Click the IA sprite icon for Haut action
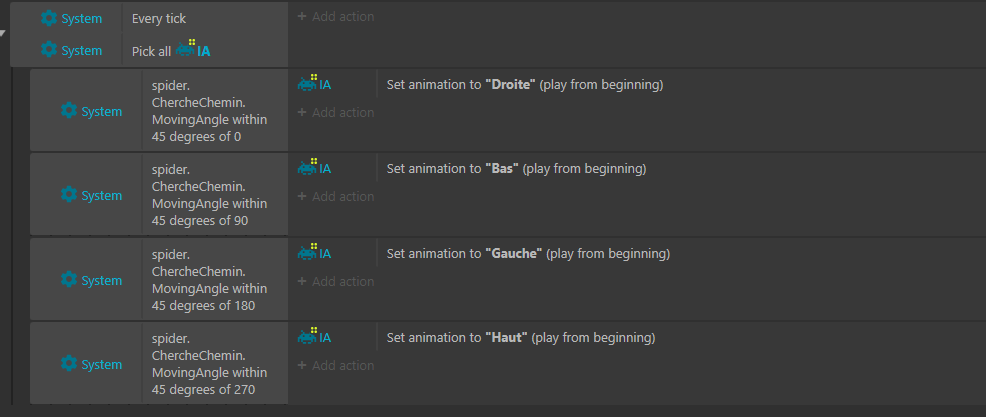This screenshot has height=417, width=986. coord(307,336)
